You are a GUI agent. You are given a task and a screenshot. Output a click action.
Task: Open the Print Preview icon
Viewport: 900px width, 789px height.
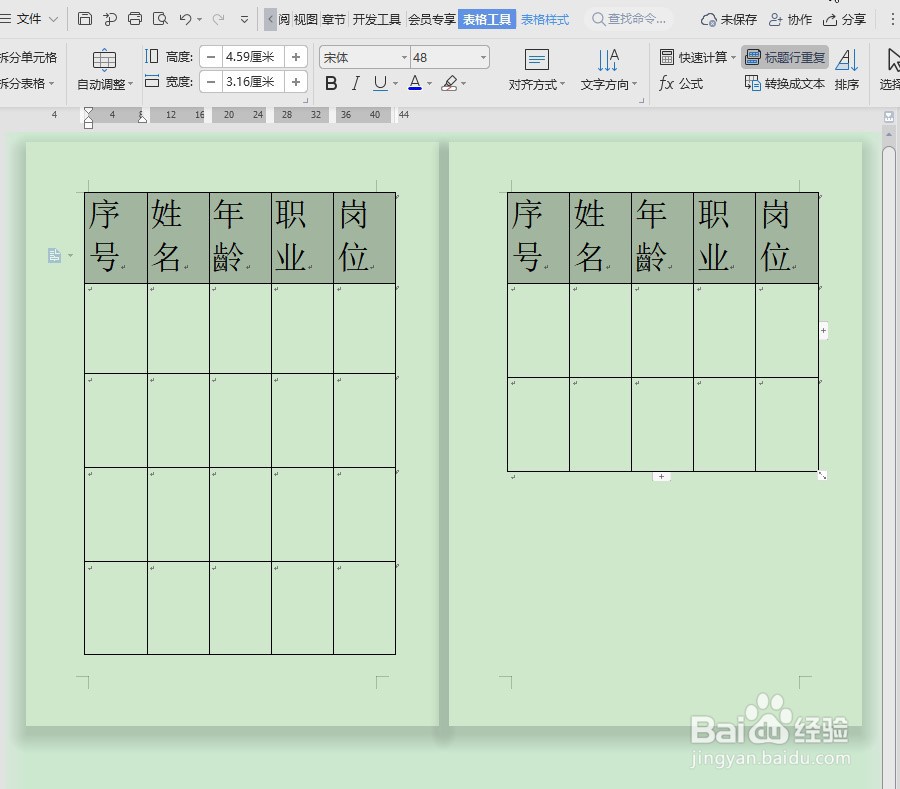click(x=160, y=18)
